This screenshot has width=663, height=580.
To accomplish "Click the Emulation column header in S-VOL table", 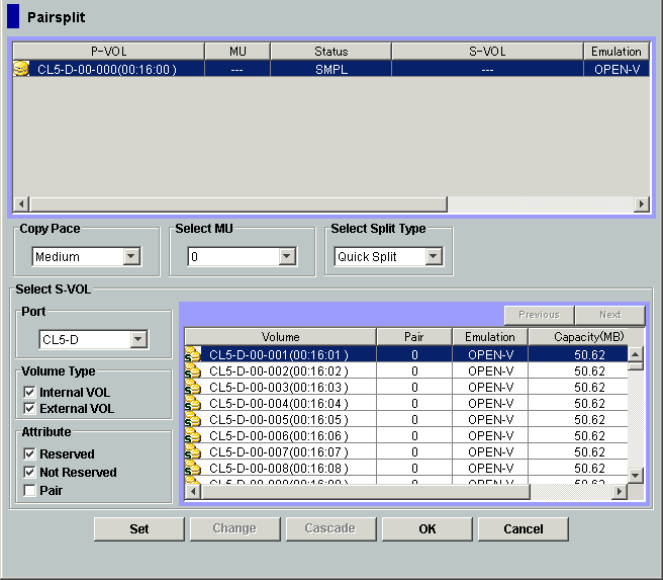I will (x=490, y=337).
